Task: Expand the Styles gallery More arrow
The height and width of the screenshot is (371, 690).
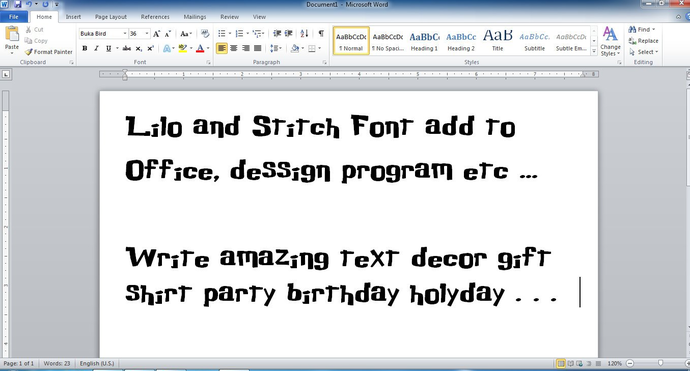Action: pyautogui.click(x=594, y=52)
